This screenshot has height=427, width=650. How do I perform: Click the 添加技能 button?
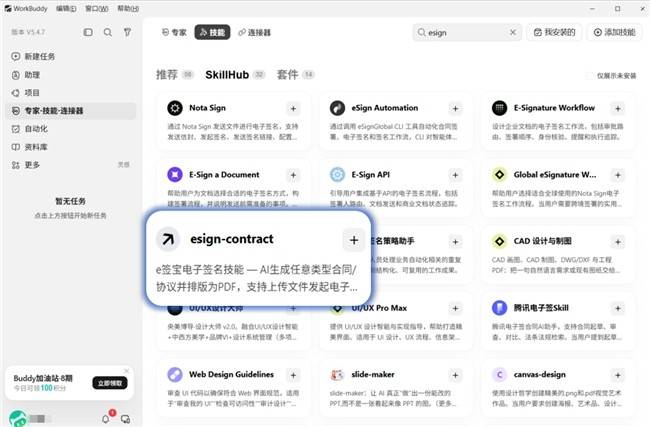click(614, 32)
